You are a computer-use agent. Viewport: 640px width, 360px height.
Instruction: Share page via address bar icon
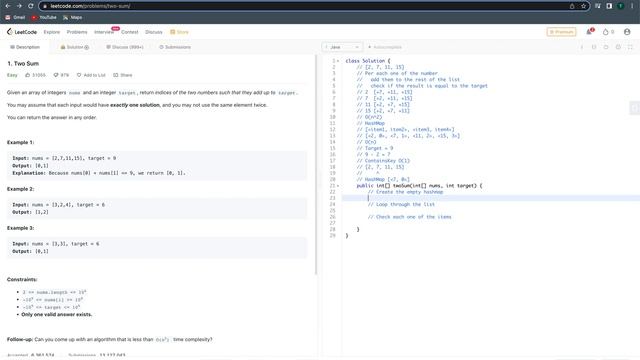(572, 6)
